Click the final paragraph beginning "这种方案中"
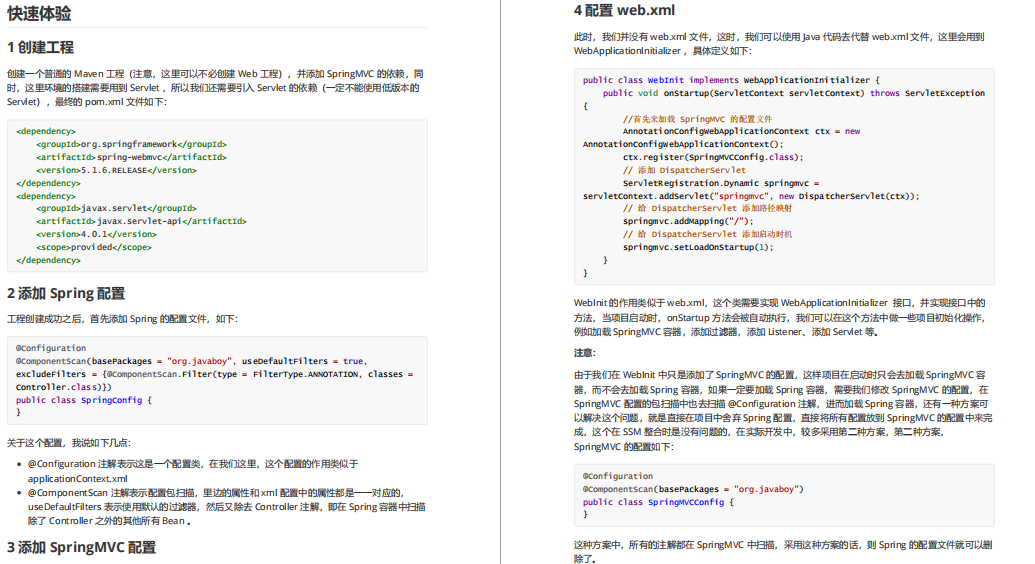The height and width of the screenshot is (564, 1035). 783,551
